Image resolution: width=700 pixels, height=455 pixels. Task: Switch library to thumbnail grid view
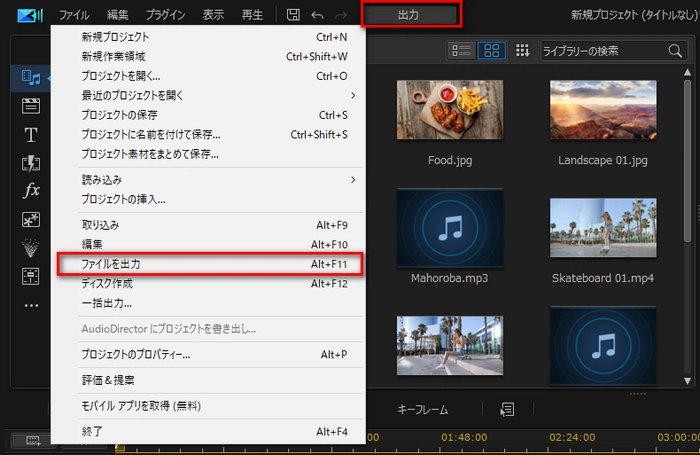[x=491, y=50]
